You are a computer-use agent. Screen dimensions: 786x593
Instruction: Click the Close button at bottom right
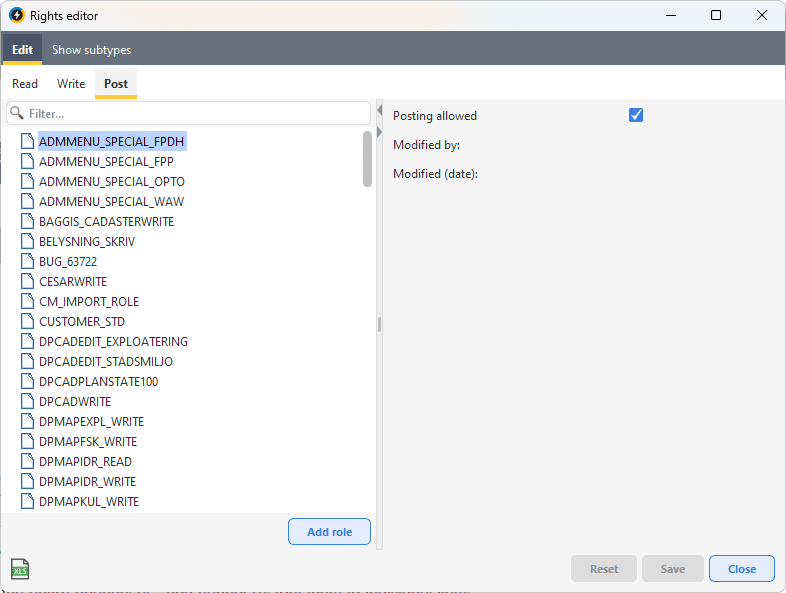pyautogui.click(x=741, y=569)
